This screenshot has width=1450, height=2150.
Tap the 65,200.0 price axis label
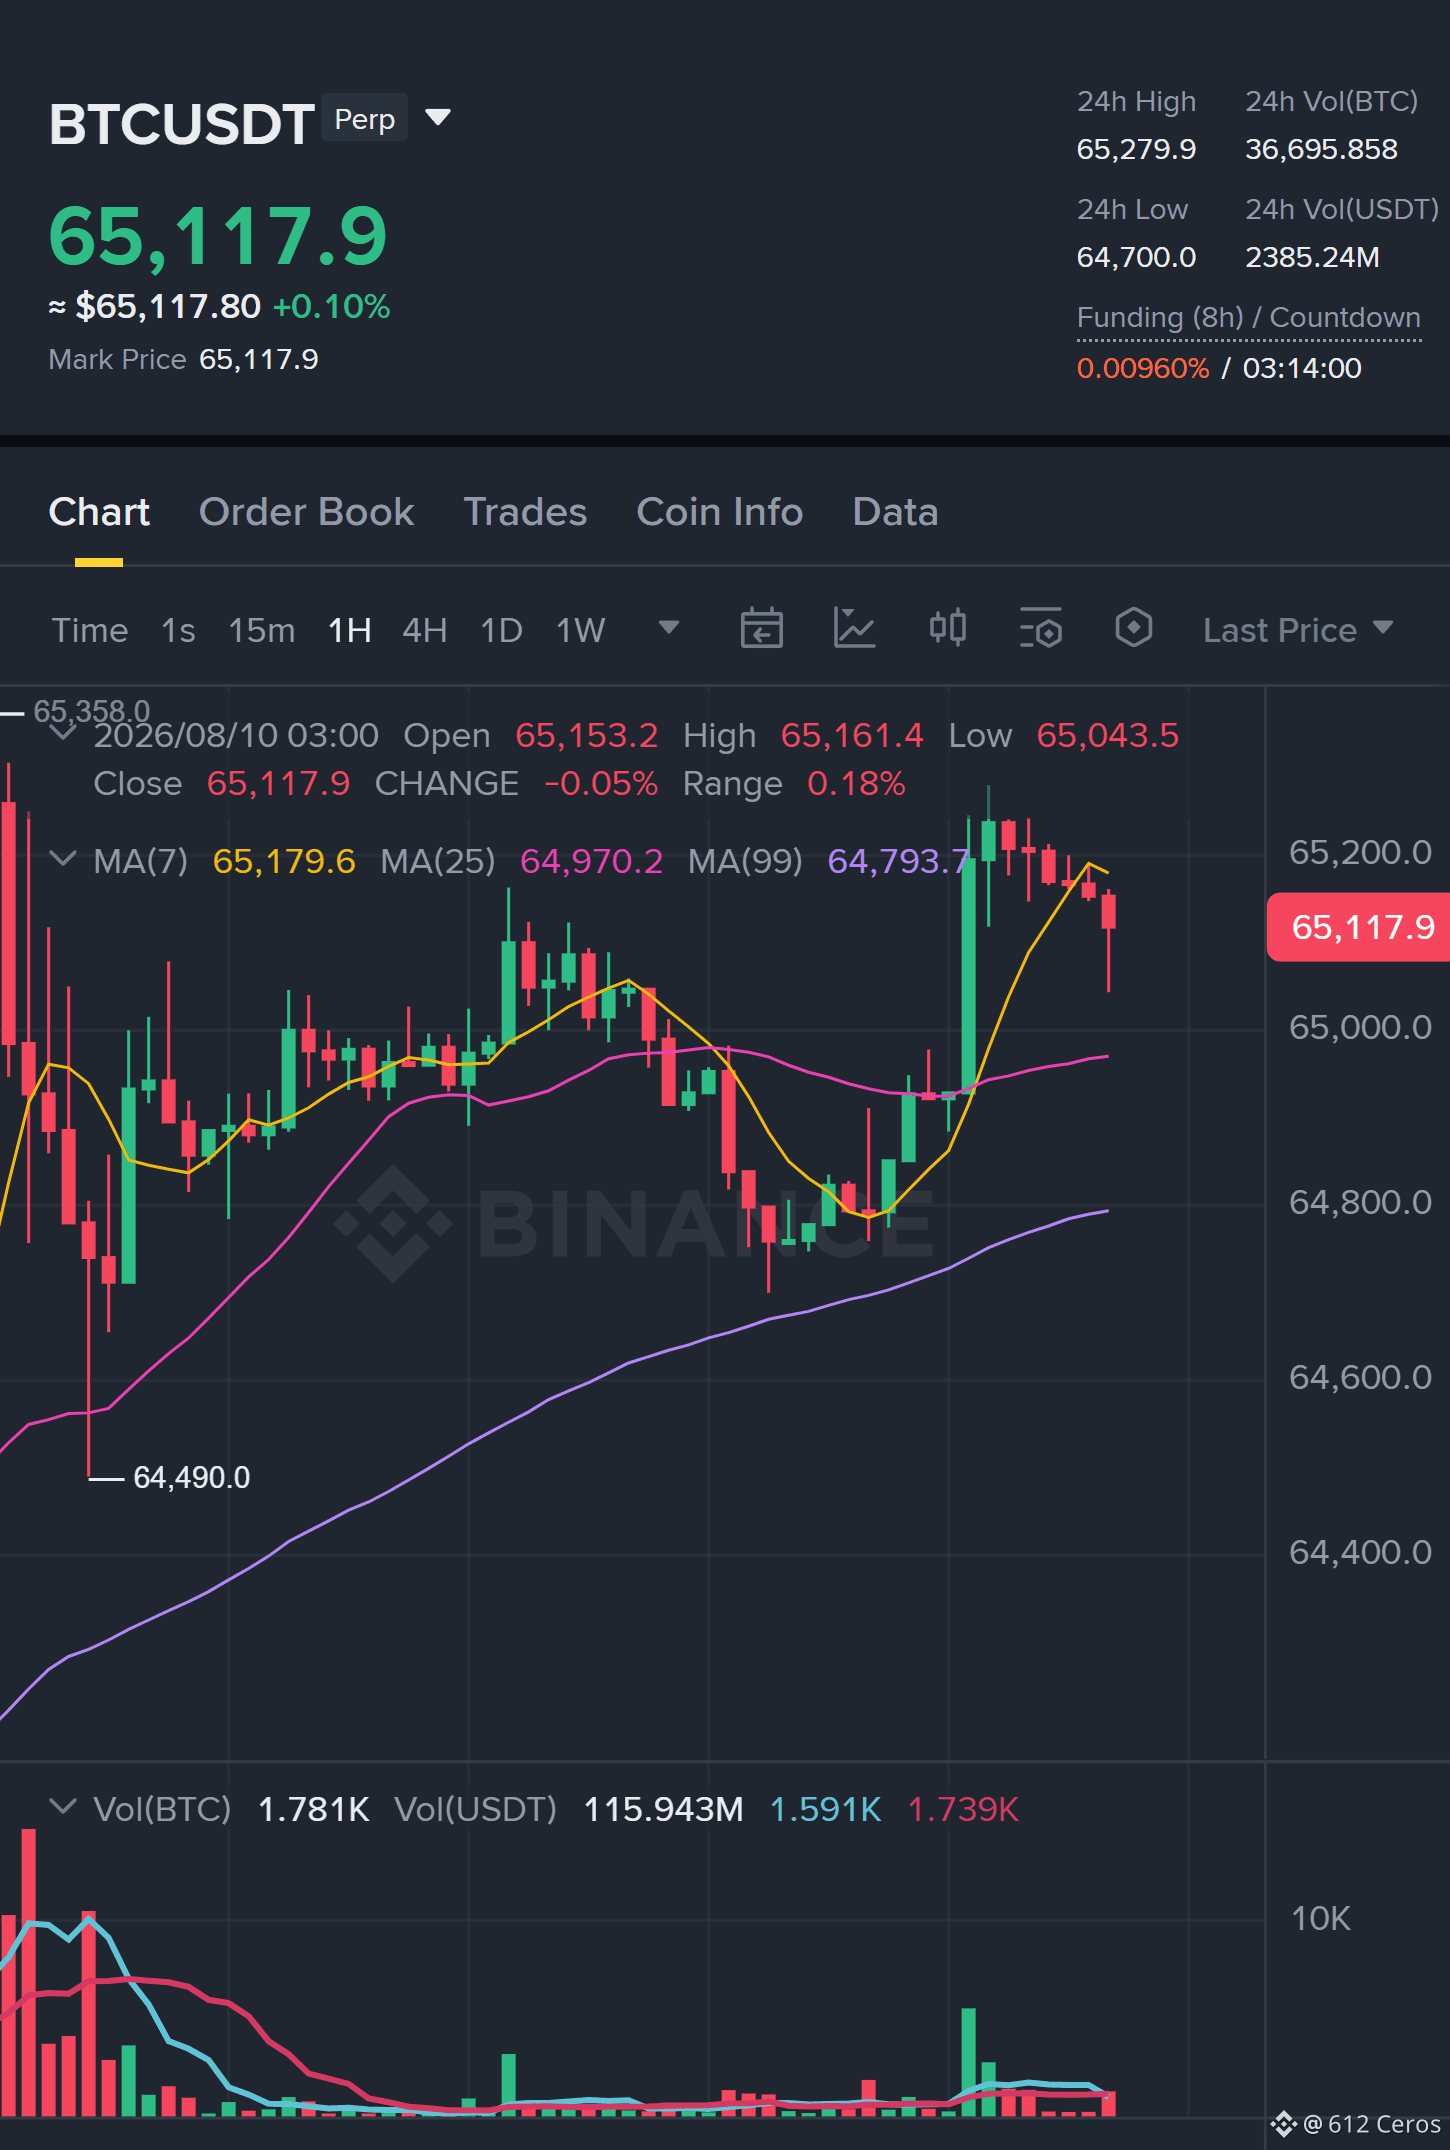tap(1360, 852)
